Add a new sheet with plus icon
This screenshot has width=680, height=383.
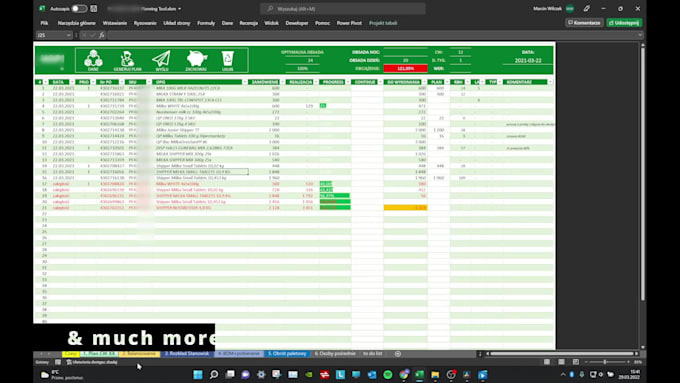[398, 354]
